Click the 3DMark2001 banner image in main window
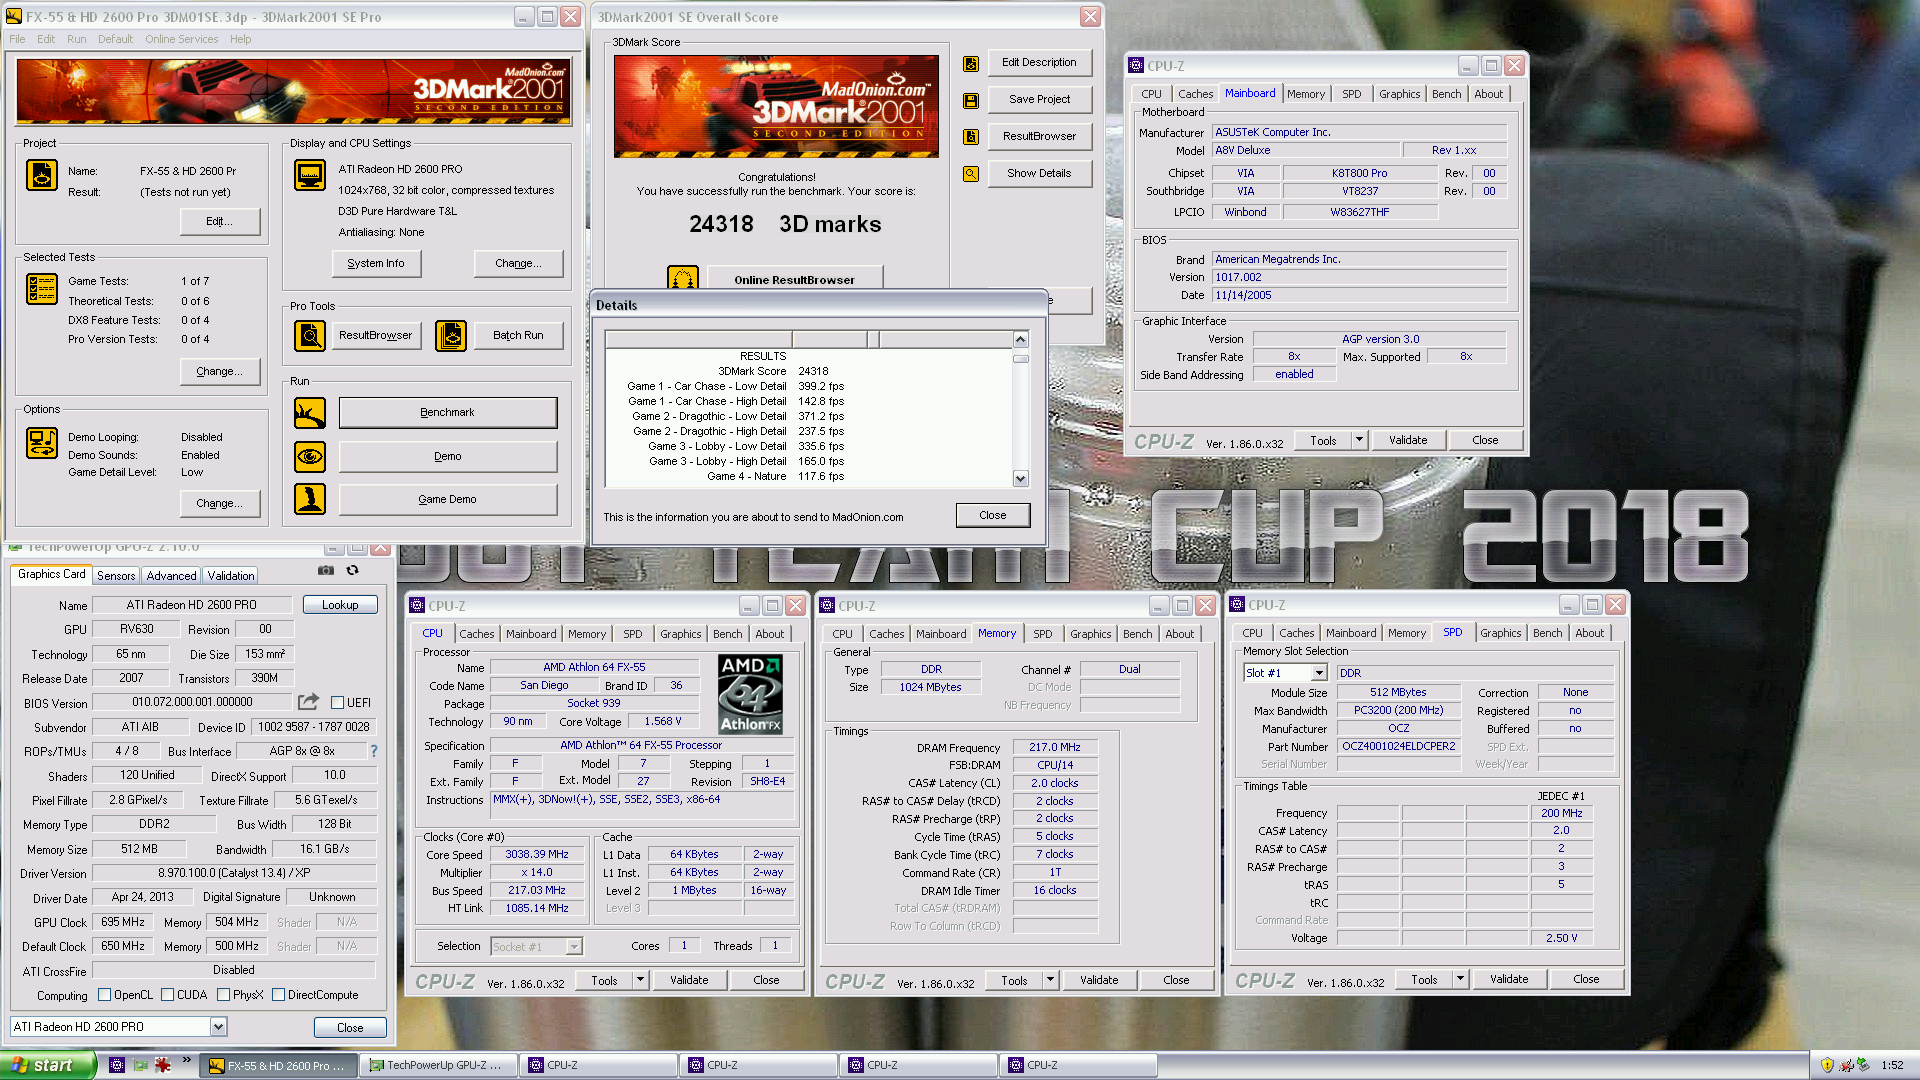Viewport: 1920px width, 1080px height. (294, 91)
